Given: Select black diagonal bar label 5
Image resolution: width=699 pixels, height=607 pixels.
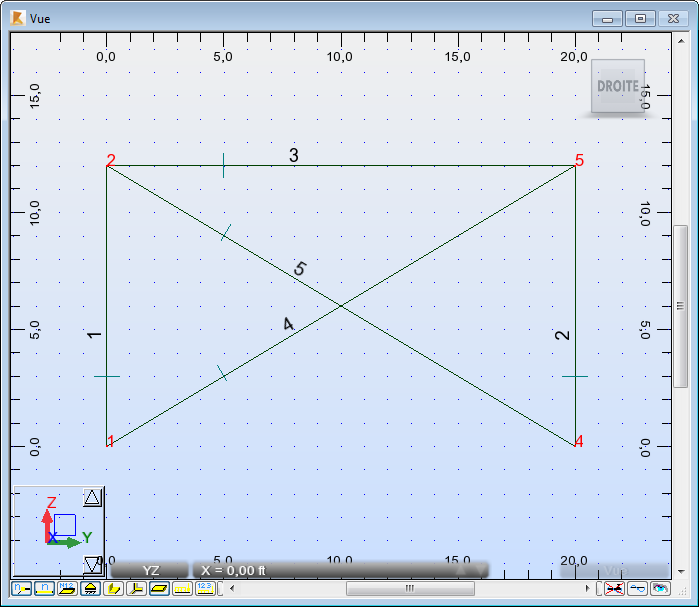Looking at the screenshot, I should pos(300,268).
